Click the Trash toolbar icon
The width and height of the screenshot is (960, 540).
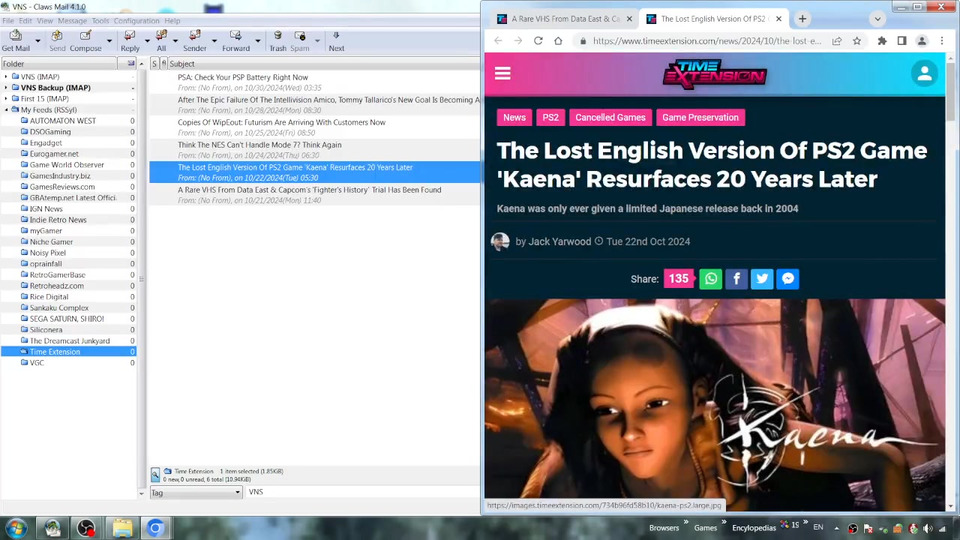[x=278, y=41]
